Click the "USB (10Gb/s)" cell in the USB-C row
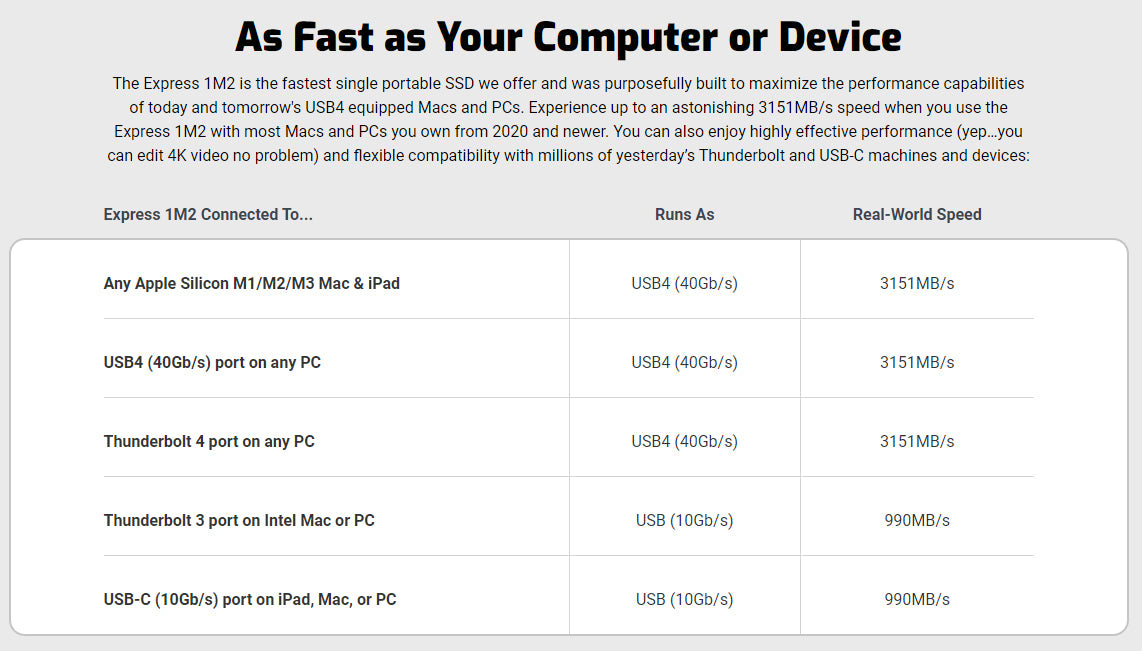 click(x=684, y=599)
